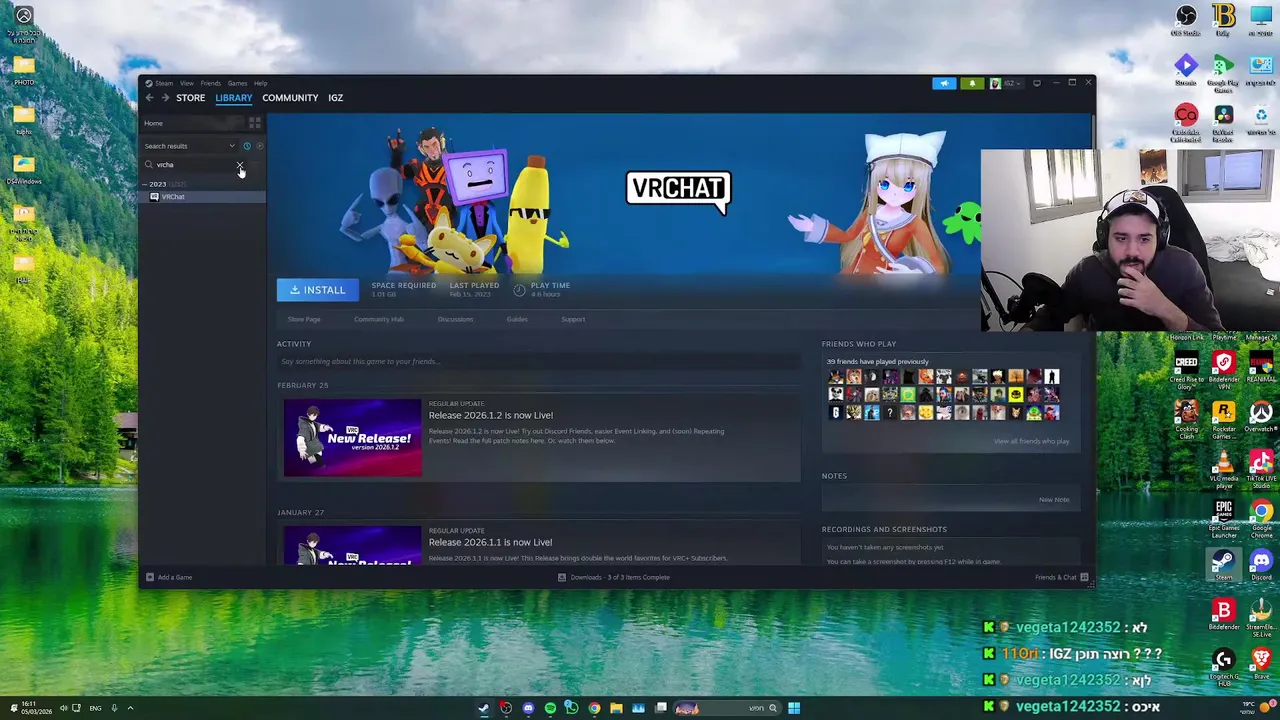
Task: Click the blue INSTALL button
Action: coord(318,290)
